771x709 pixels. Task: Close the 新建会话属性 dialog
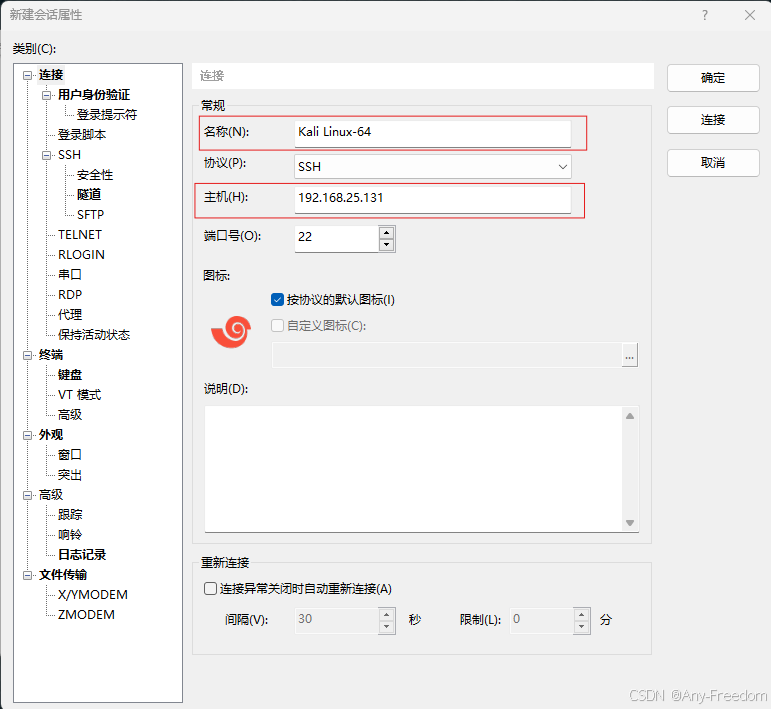tap(750, 15)
